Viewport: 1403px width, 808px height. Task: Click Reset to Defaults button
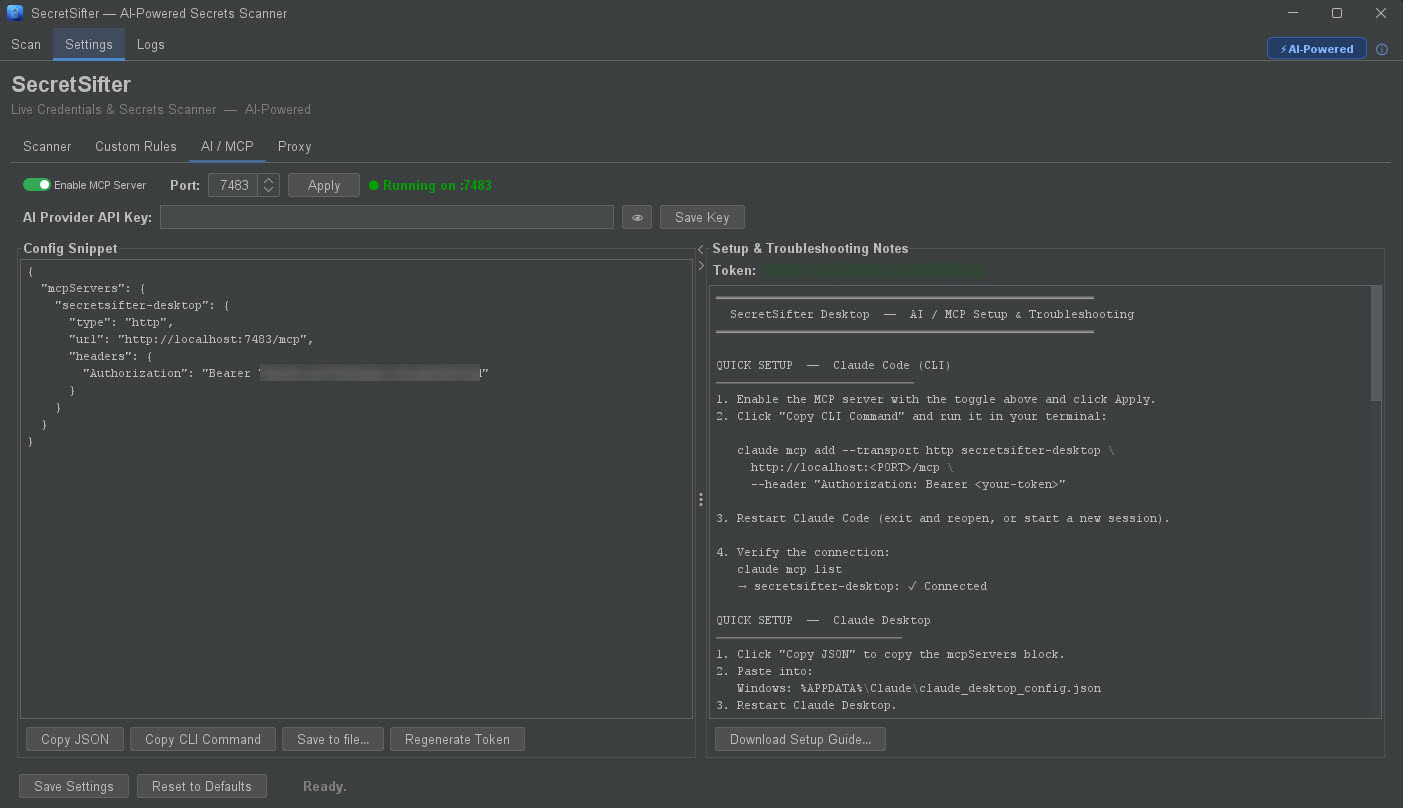[x=202, y=786]
